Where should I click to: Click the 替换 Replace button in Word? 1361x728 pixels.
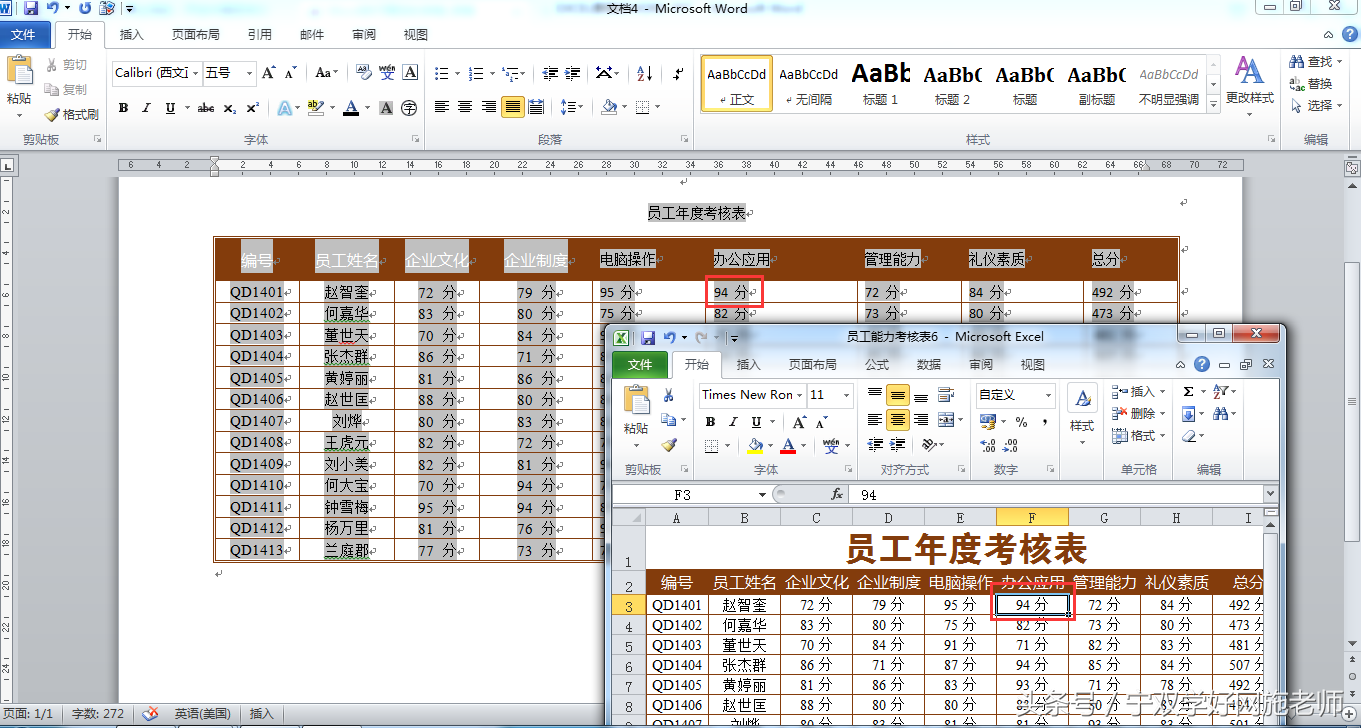coord(1311,84)
